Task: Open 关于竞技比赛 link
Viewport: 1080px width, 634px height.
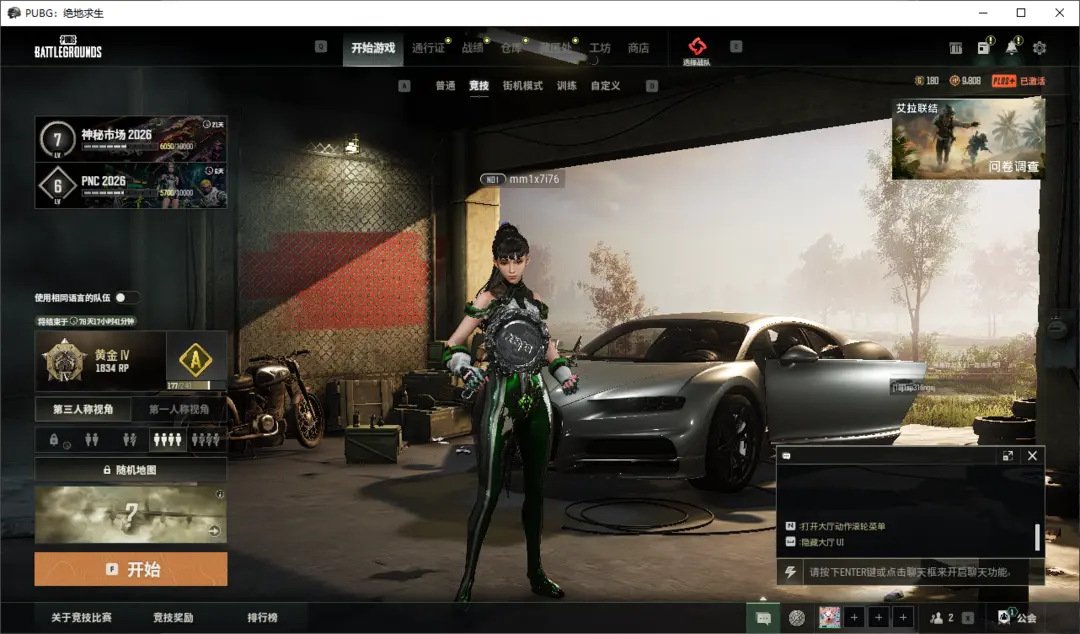Action: (x=81, y=617)
